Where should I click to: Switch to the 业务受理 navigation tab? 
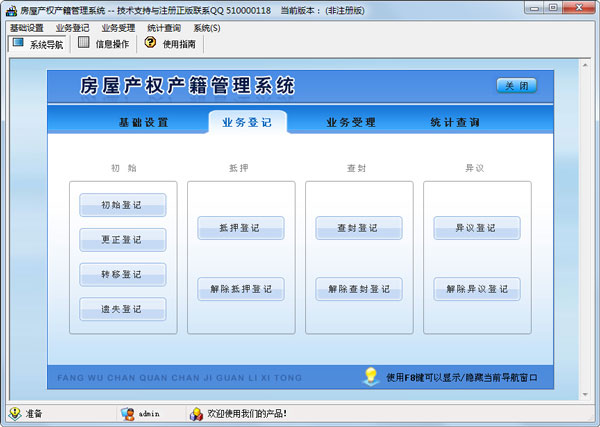pyautogui.click(x=351, y=122)
